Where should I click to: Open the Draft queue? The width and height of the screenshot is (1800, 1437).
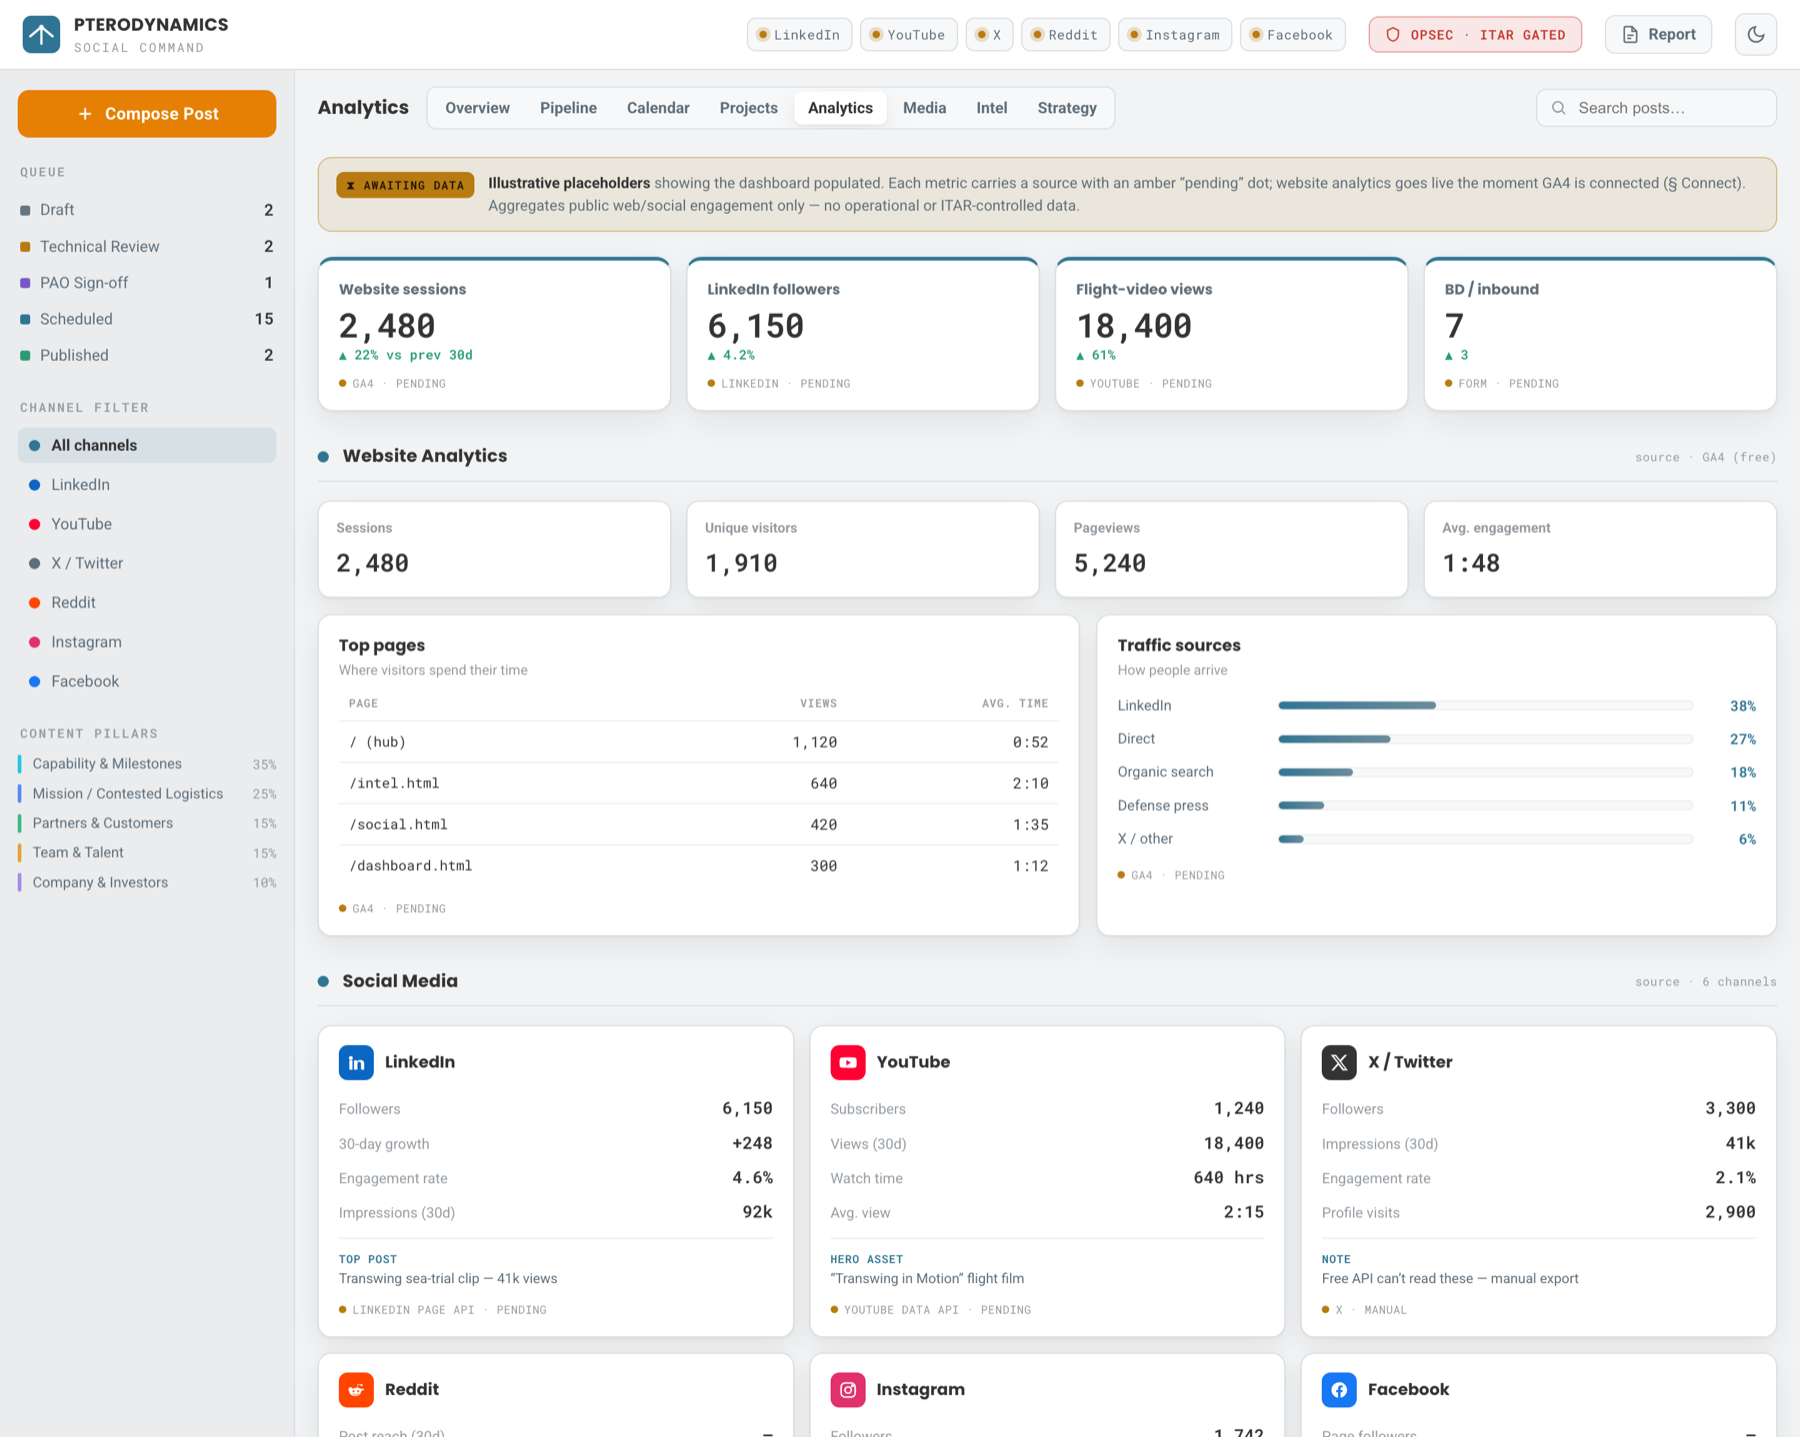(147, 210)
